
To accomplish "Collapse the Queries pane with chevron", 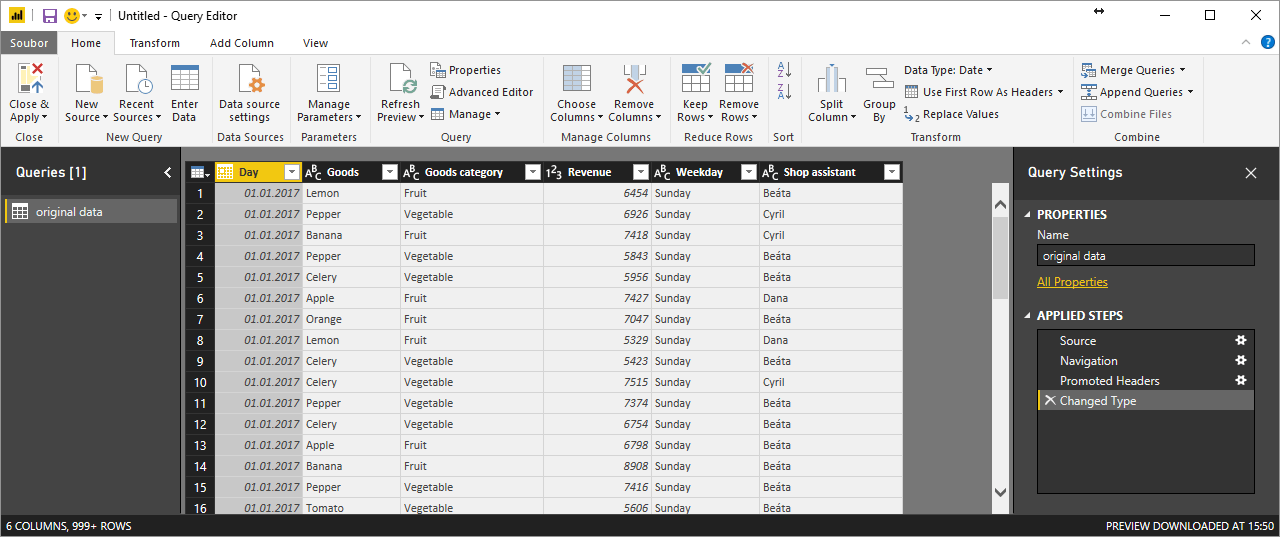I will [167, 172].
